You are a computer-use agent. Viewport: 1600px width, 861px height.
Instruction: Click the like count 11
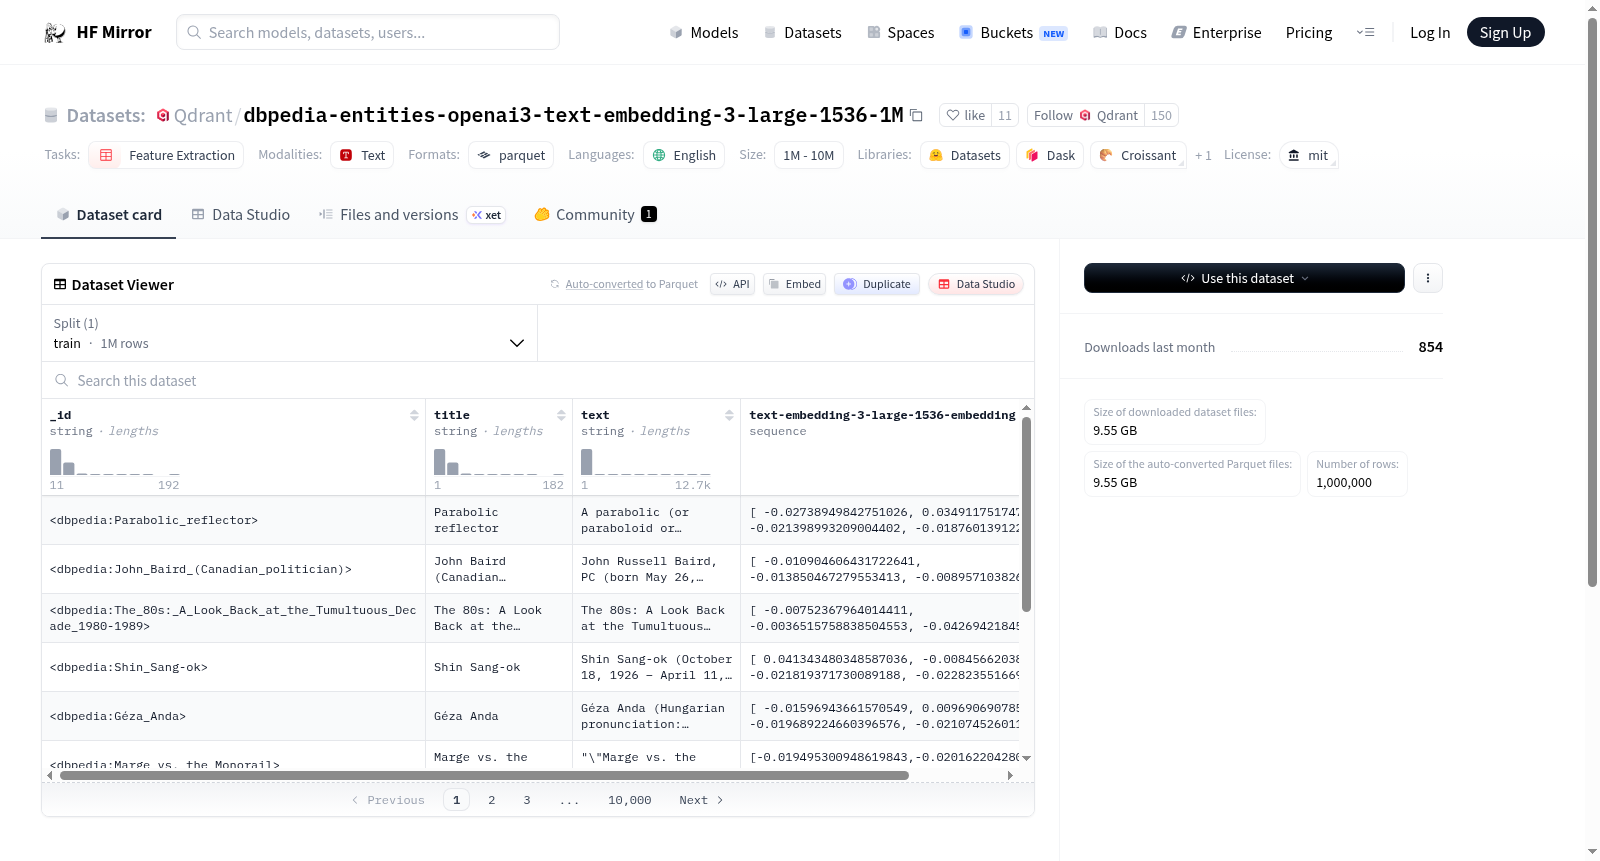coord(1005,115)
